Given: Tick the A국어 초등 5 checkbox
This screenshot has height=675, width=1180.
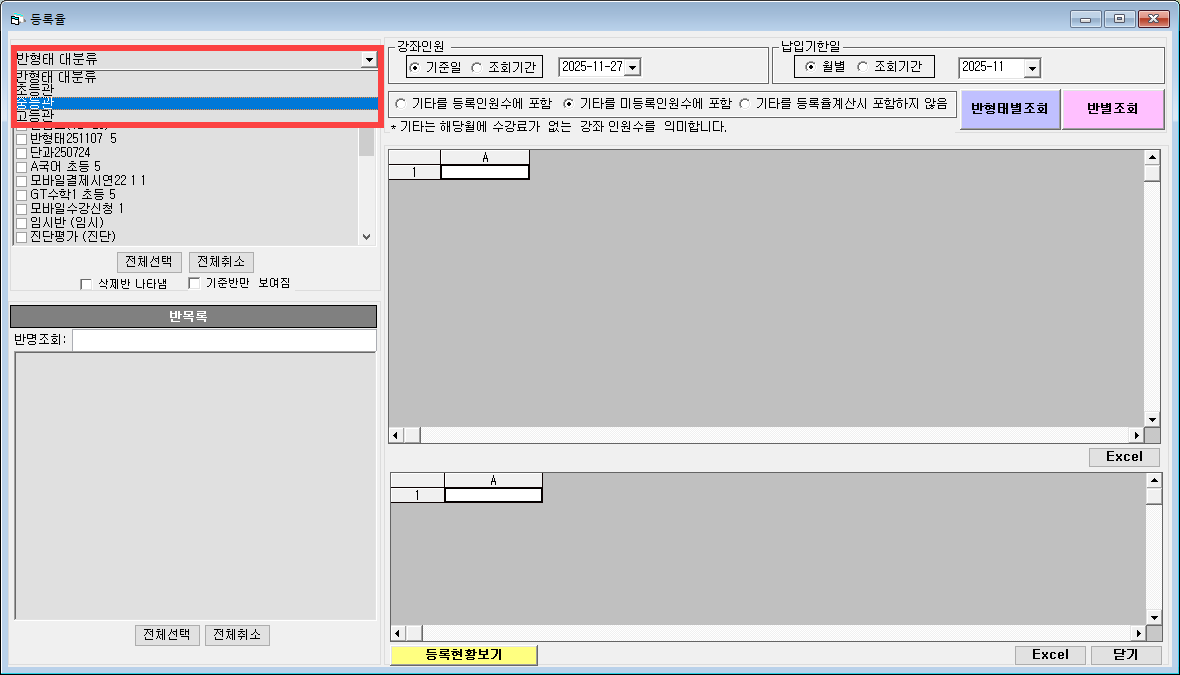Looking at the screenshot, I should pyautogui.click(x=21, y=166).
